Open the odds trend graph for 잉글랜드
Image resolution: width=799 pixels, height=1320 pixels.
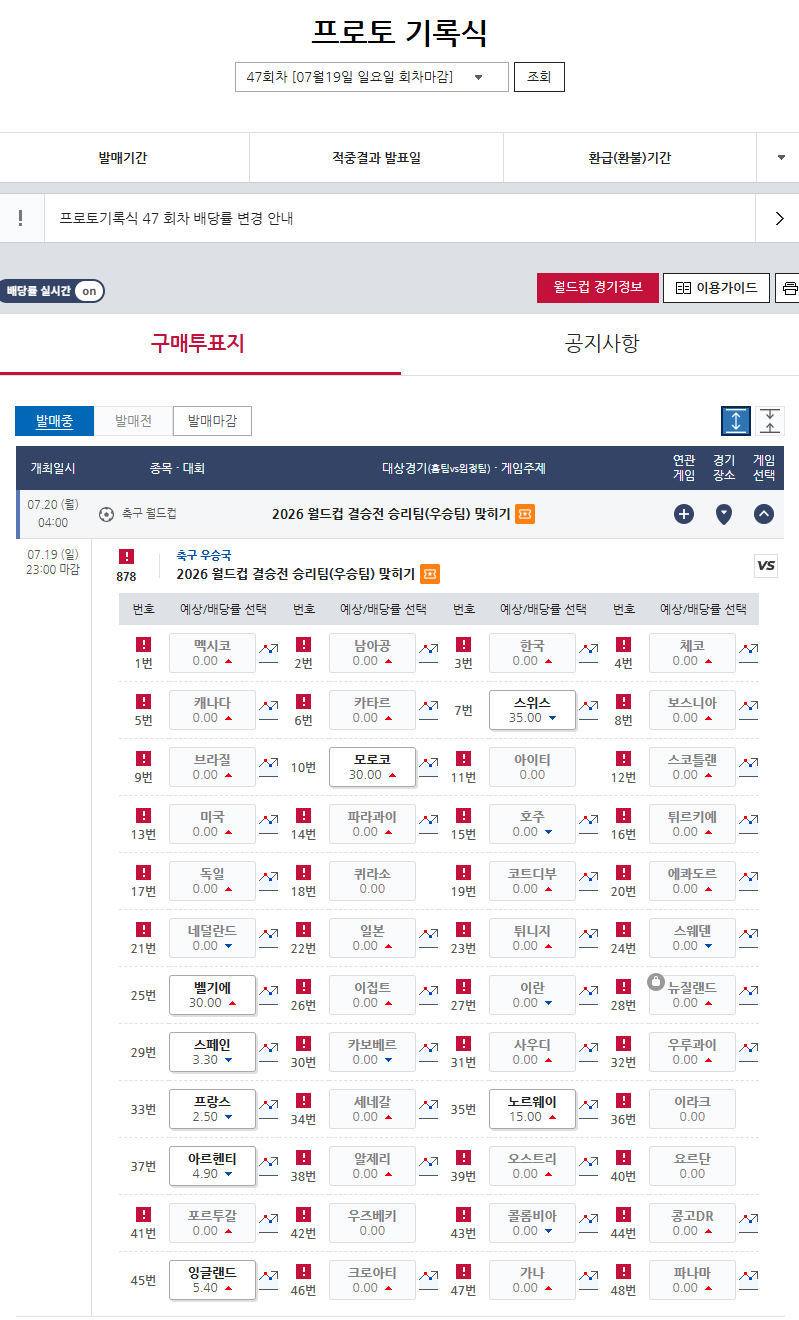click(268, 1280)
